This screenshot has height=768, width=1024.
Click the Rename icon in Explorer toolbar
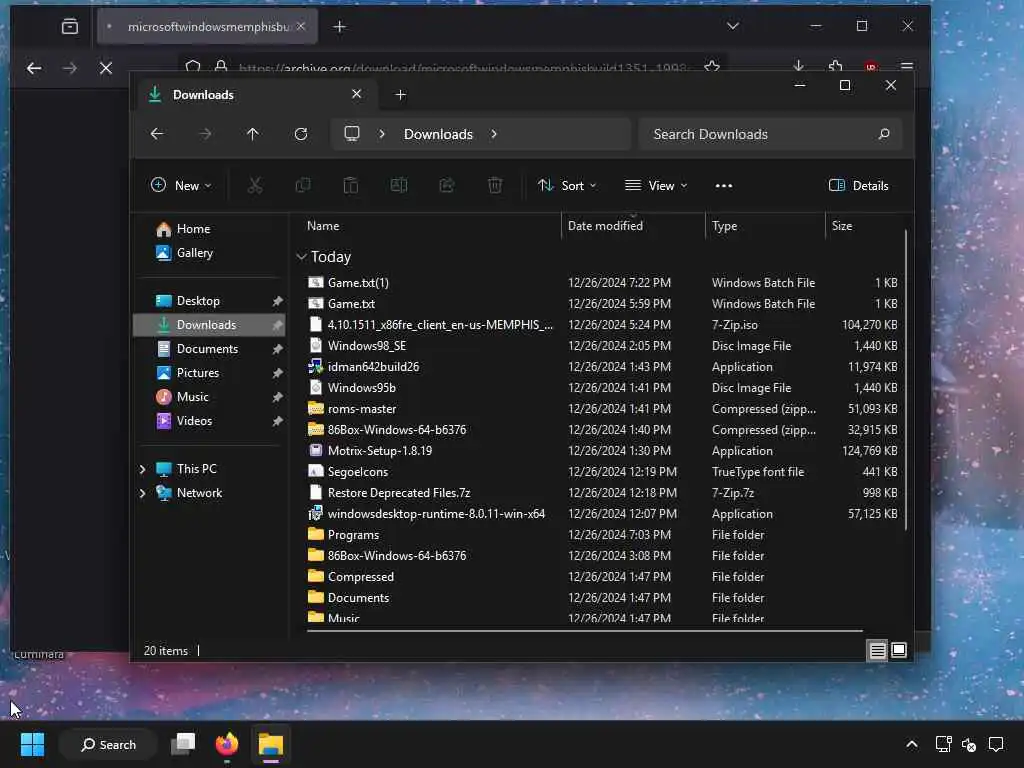coord(399,185)
